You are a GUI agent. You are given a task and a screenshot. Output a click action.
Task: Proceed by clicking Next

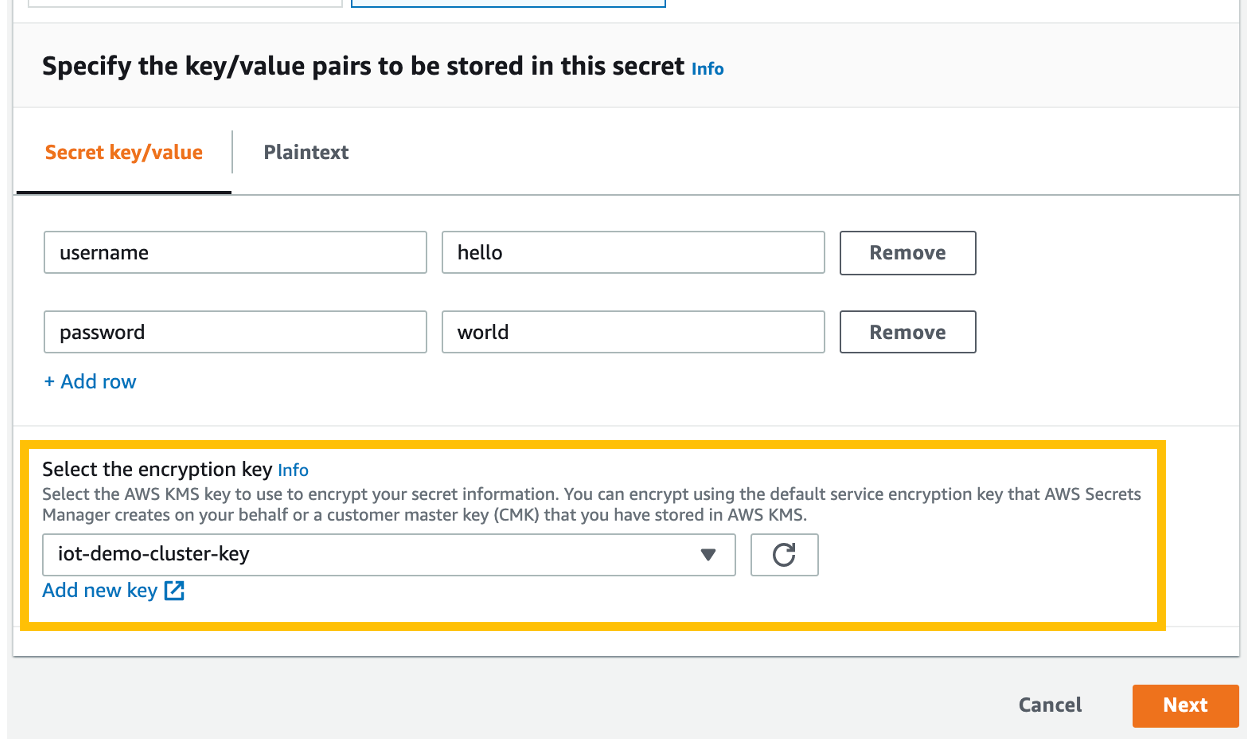(x=1185, y=705)
